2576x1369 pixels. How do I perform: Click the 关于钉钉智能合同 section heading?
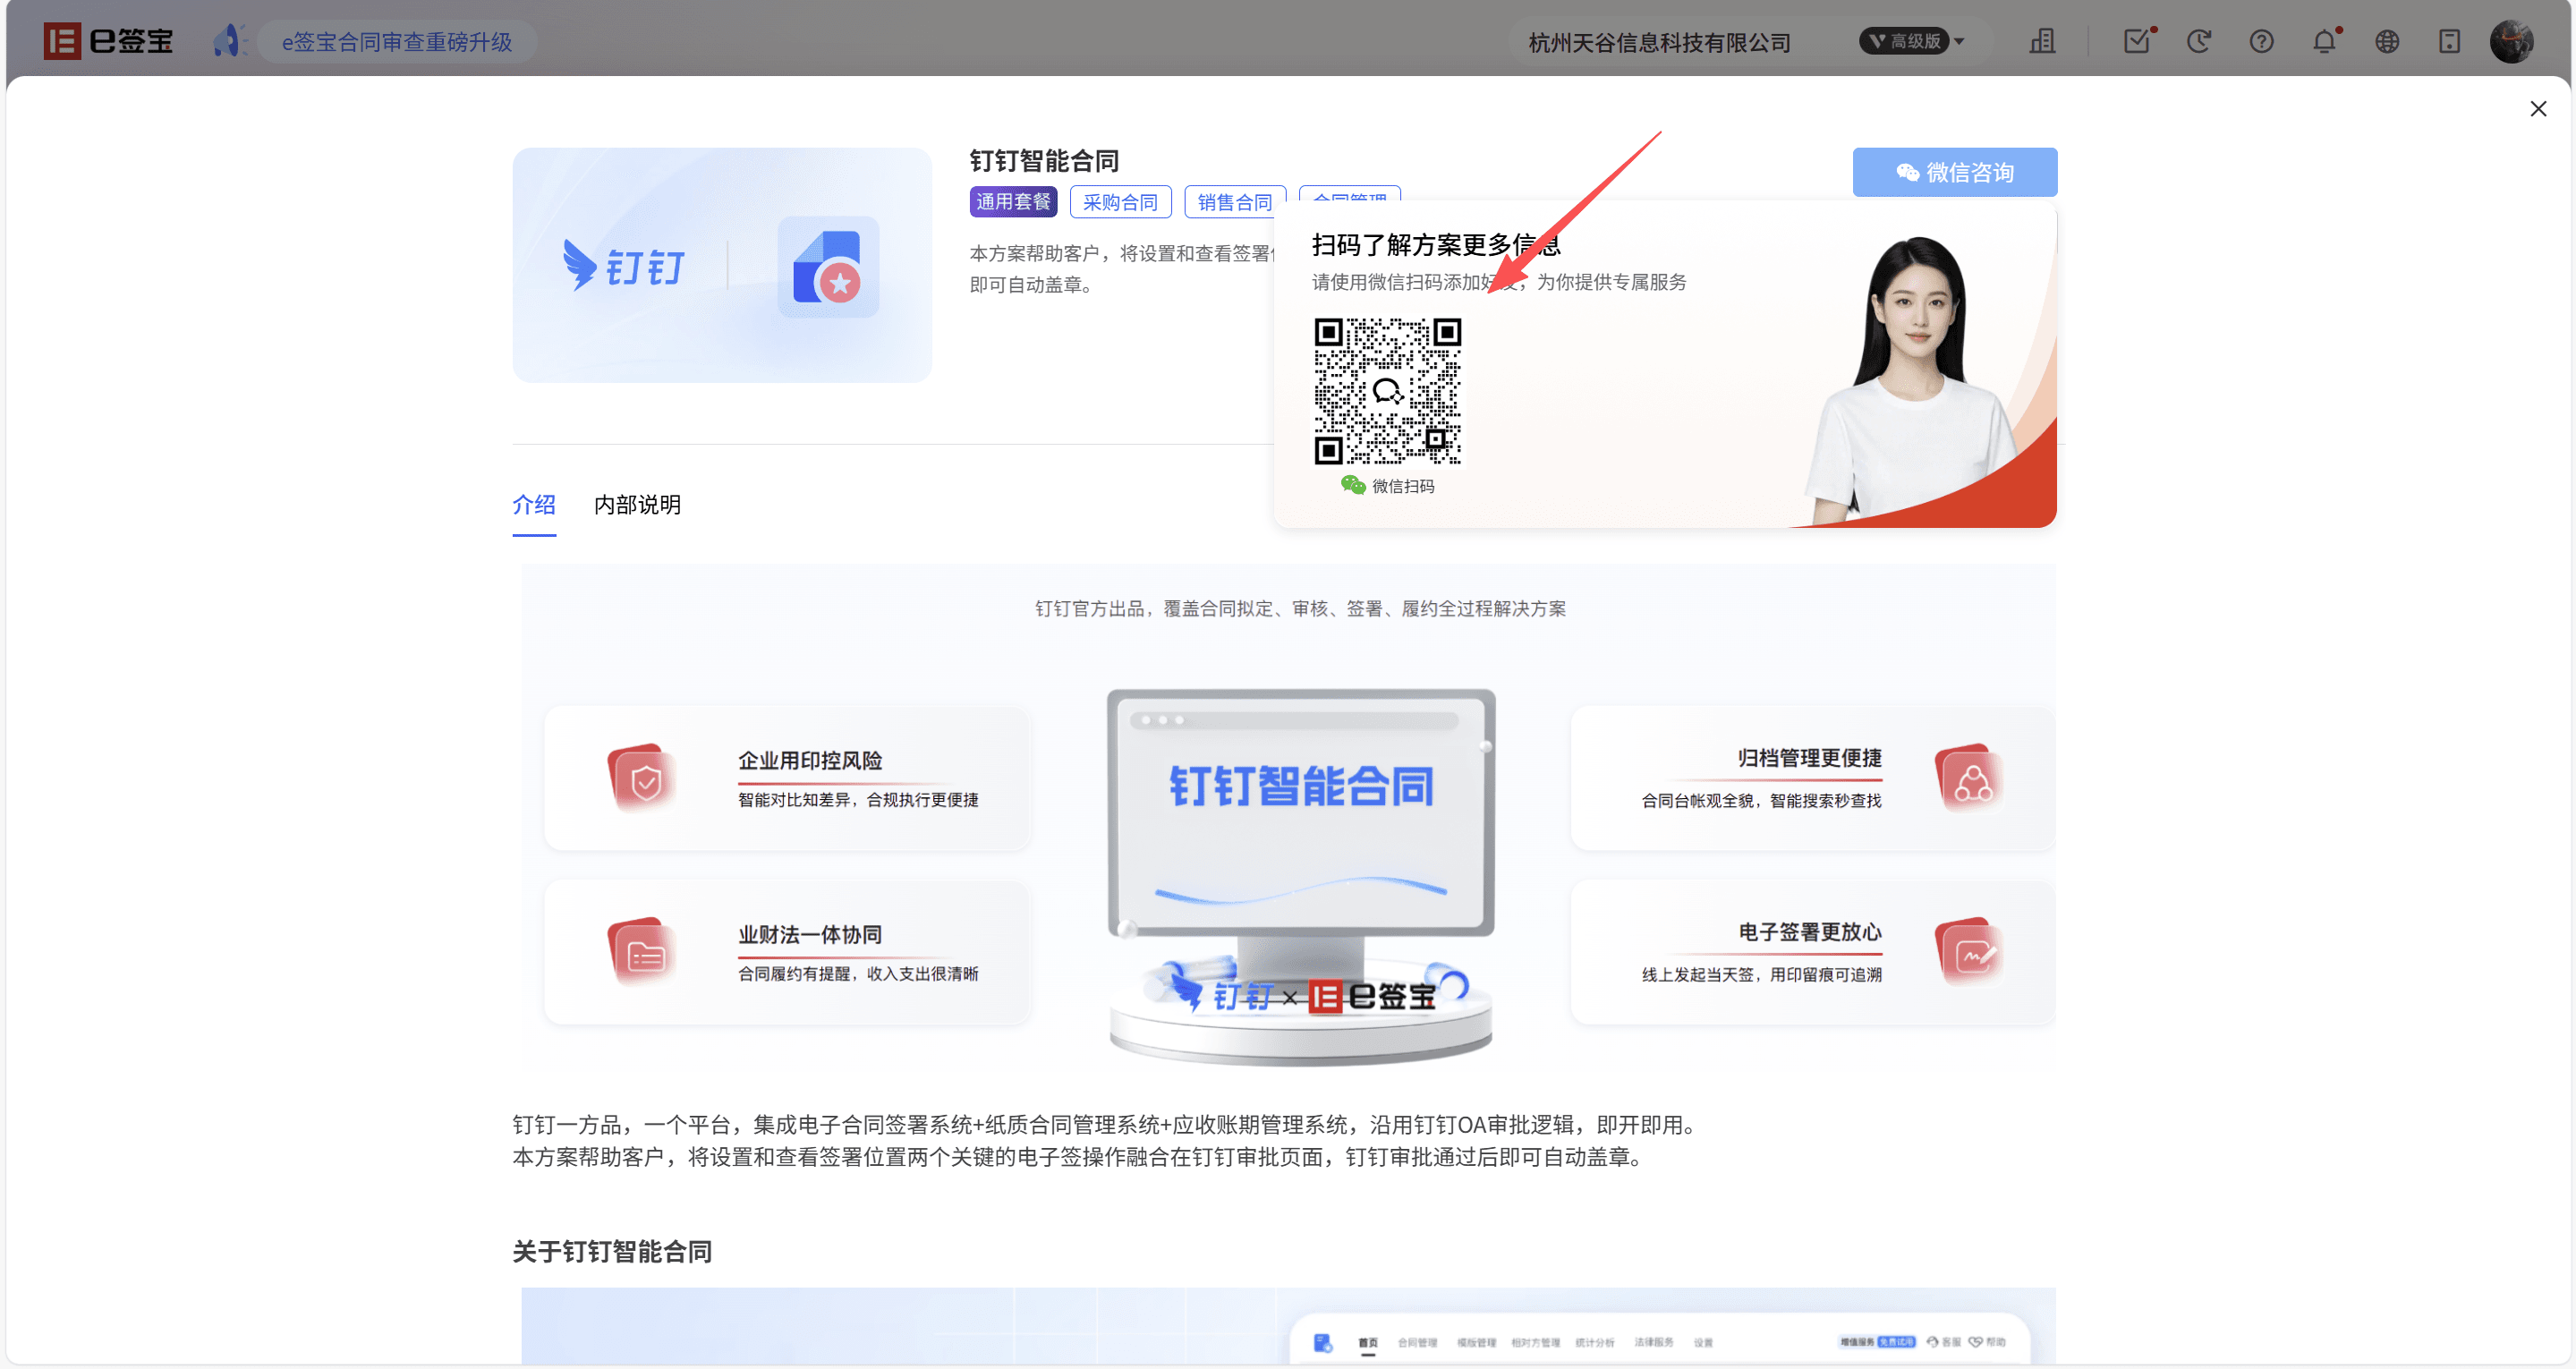tap(612, 1251)
